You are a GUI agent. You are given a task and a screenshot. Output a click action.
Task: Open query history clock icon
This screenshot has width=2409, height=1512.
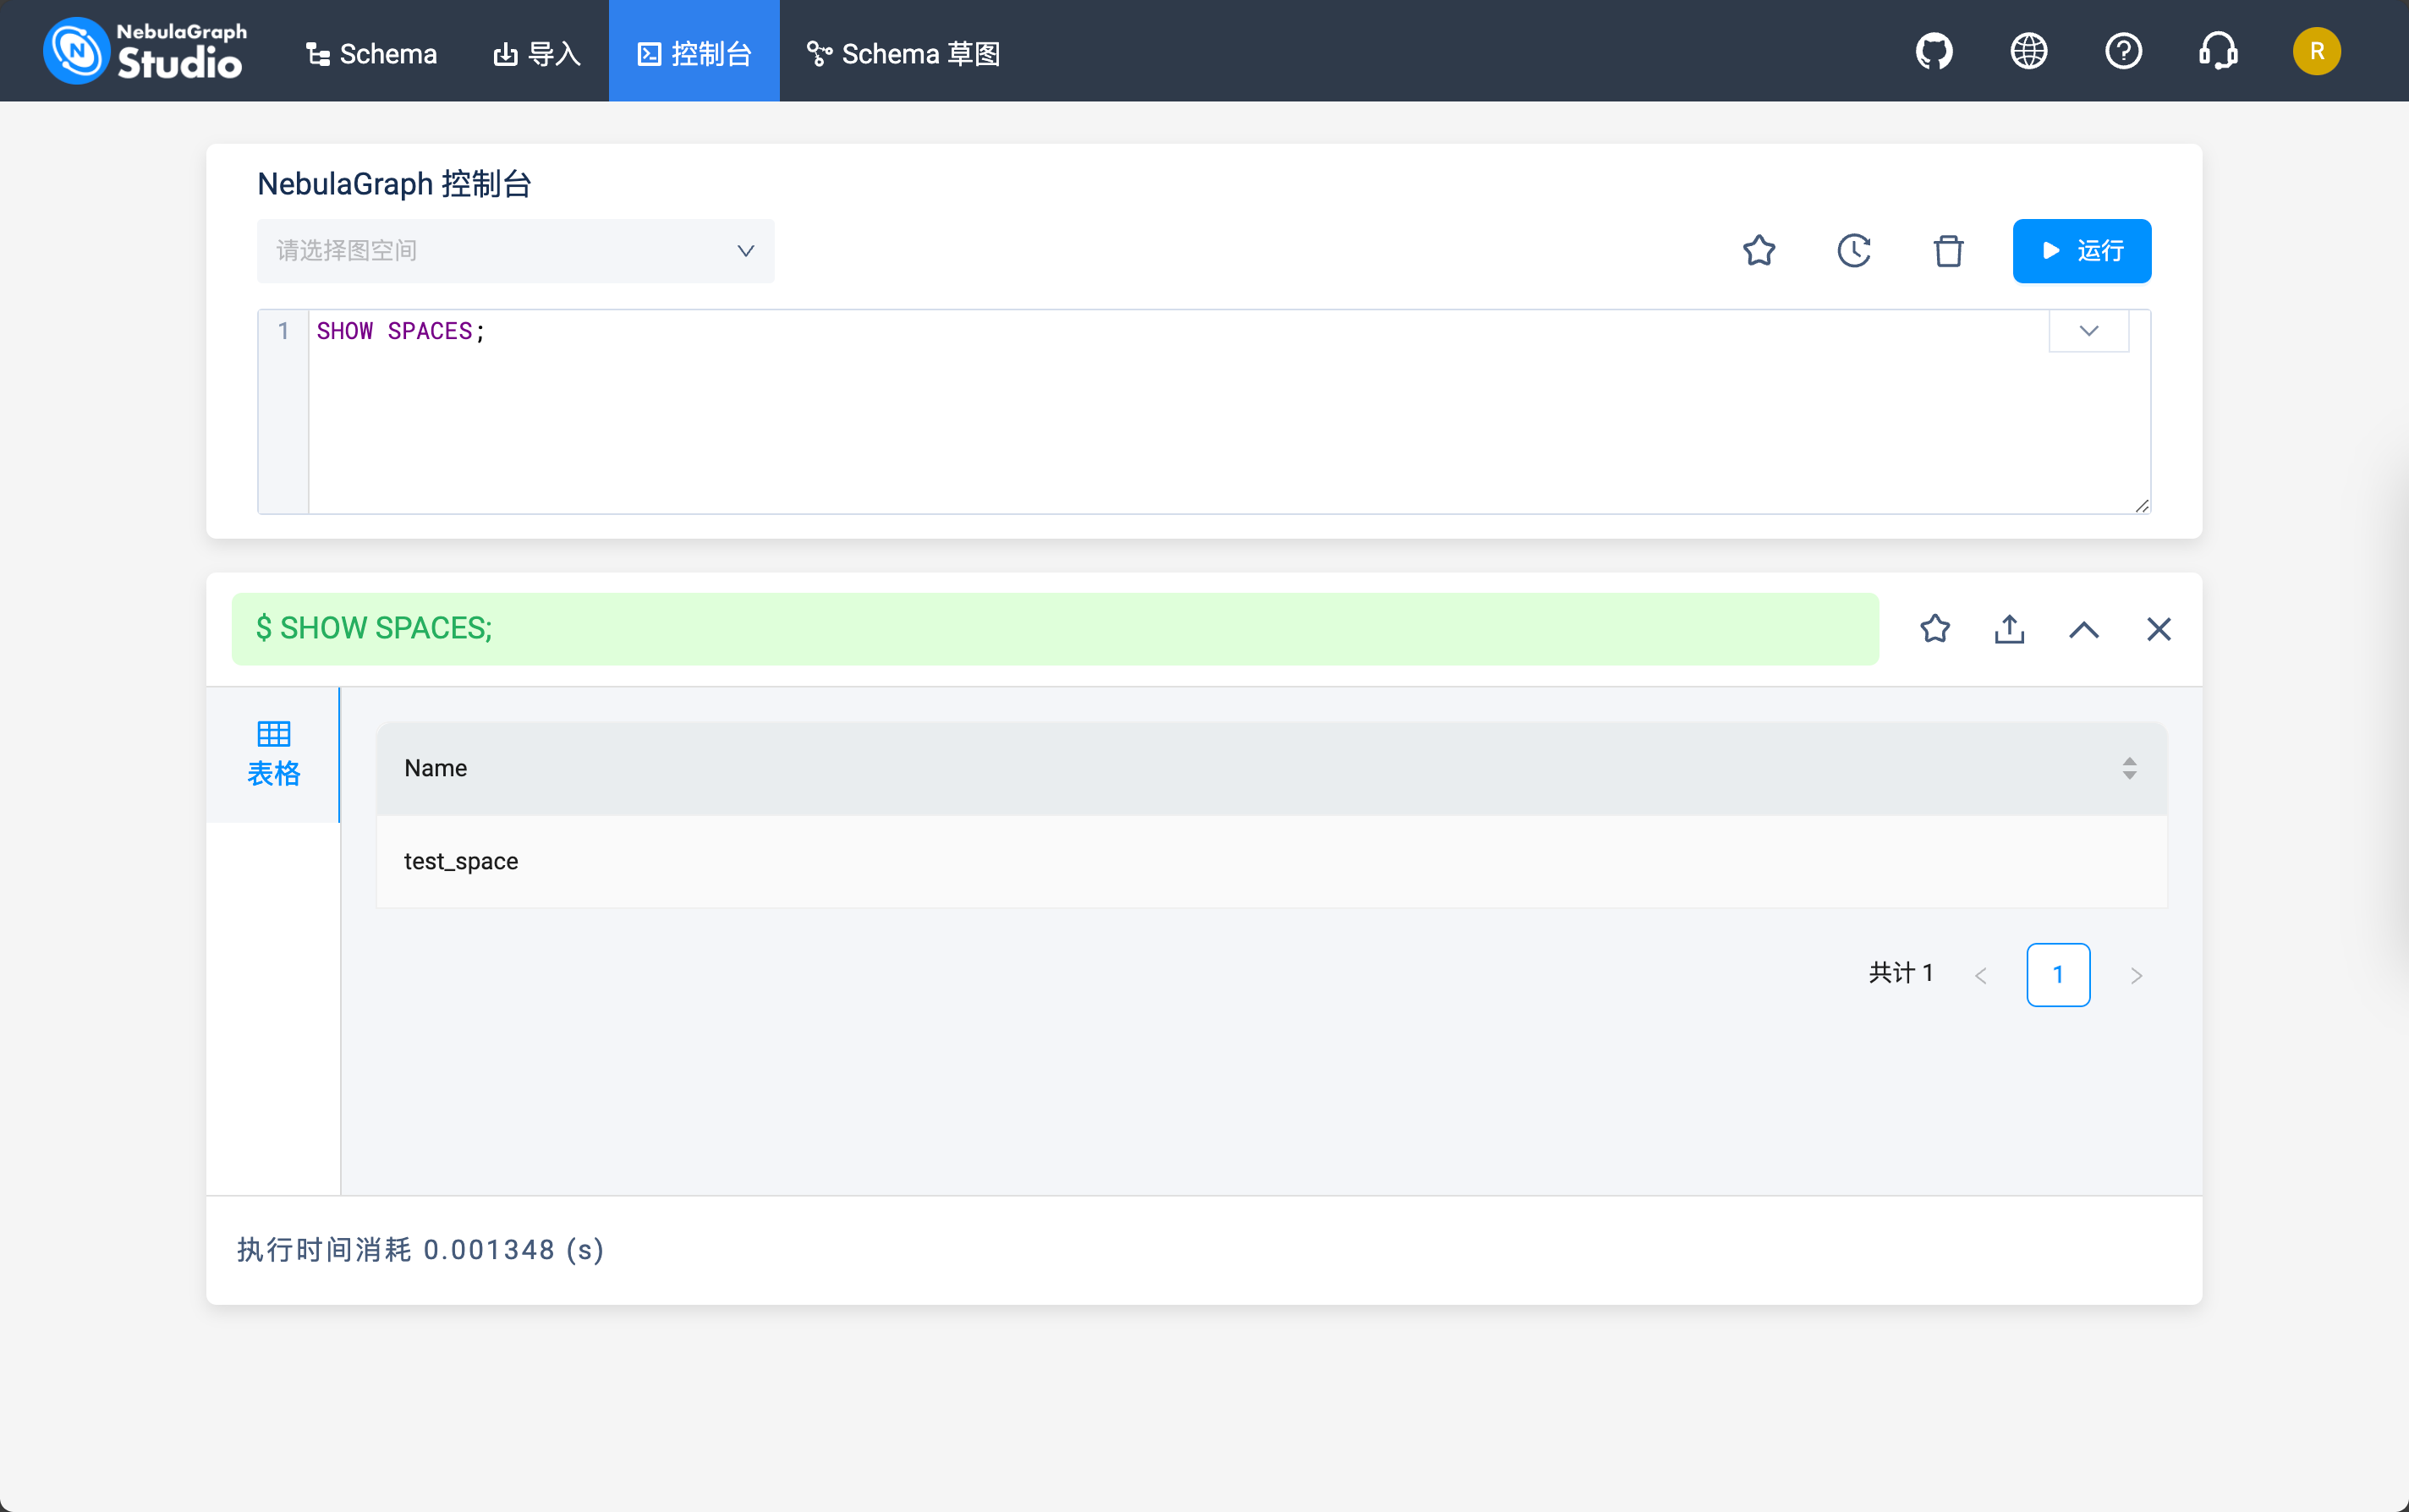(x=1854, y=250)
